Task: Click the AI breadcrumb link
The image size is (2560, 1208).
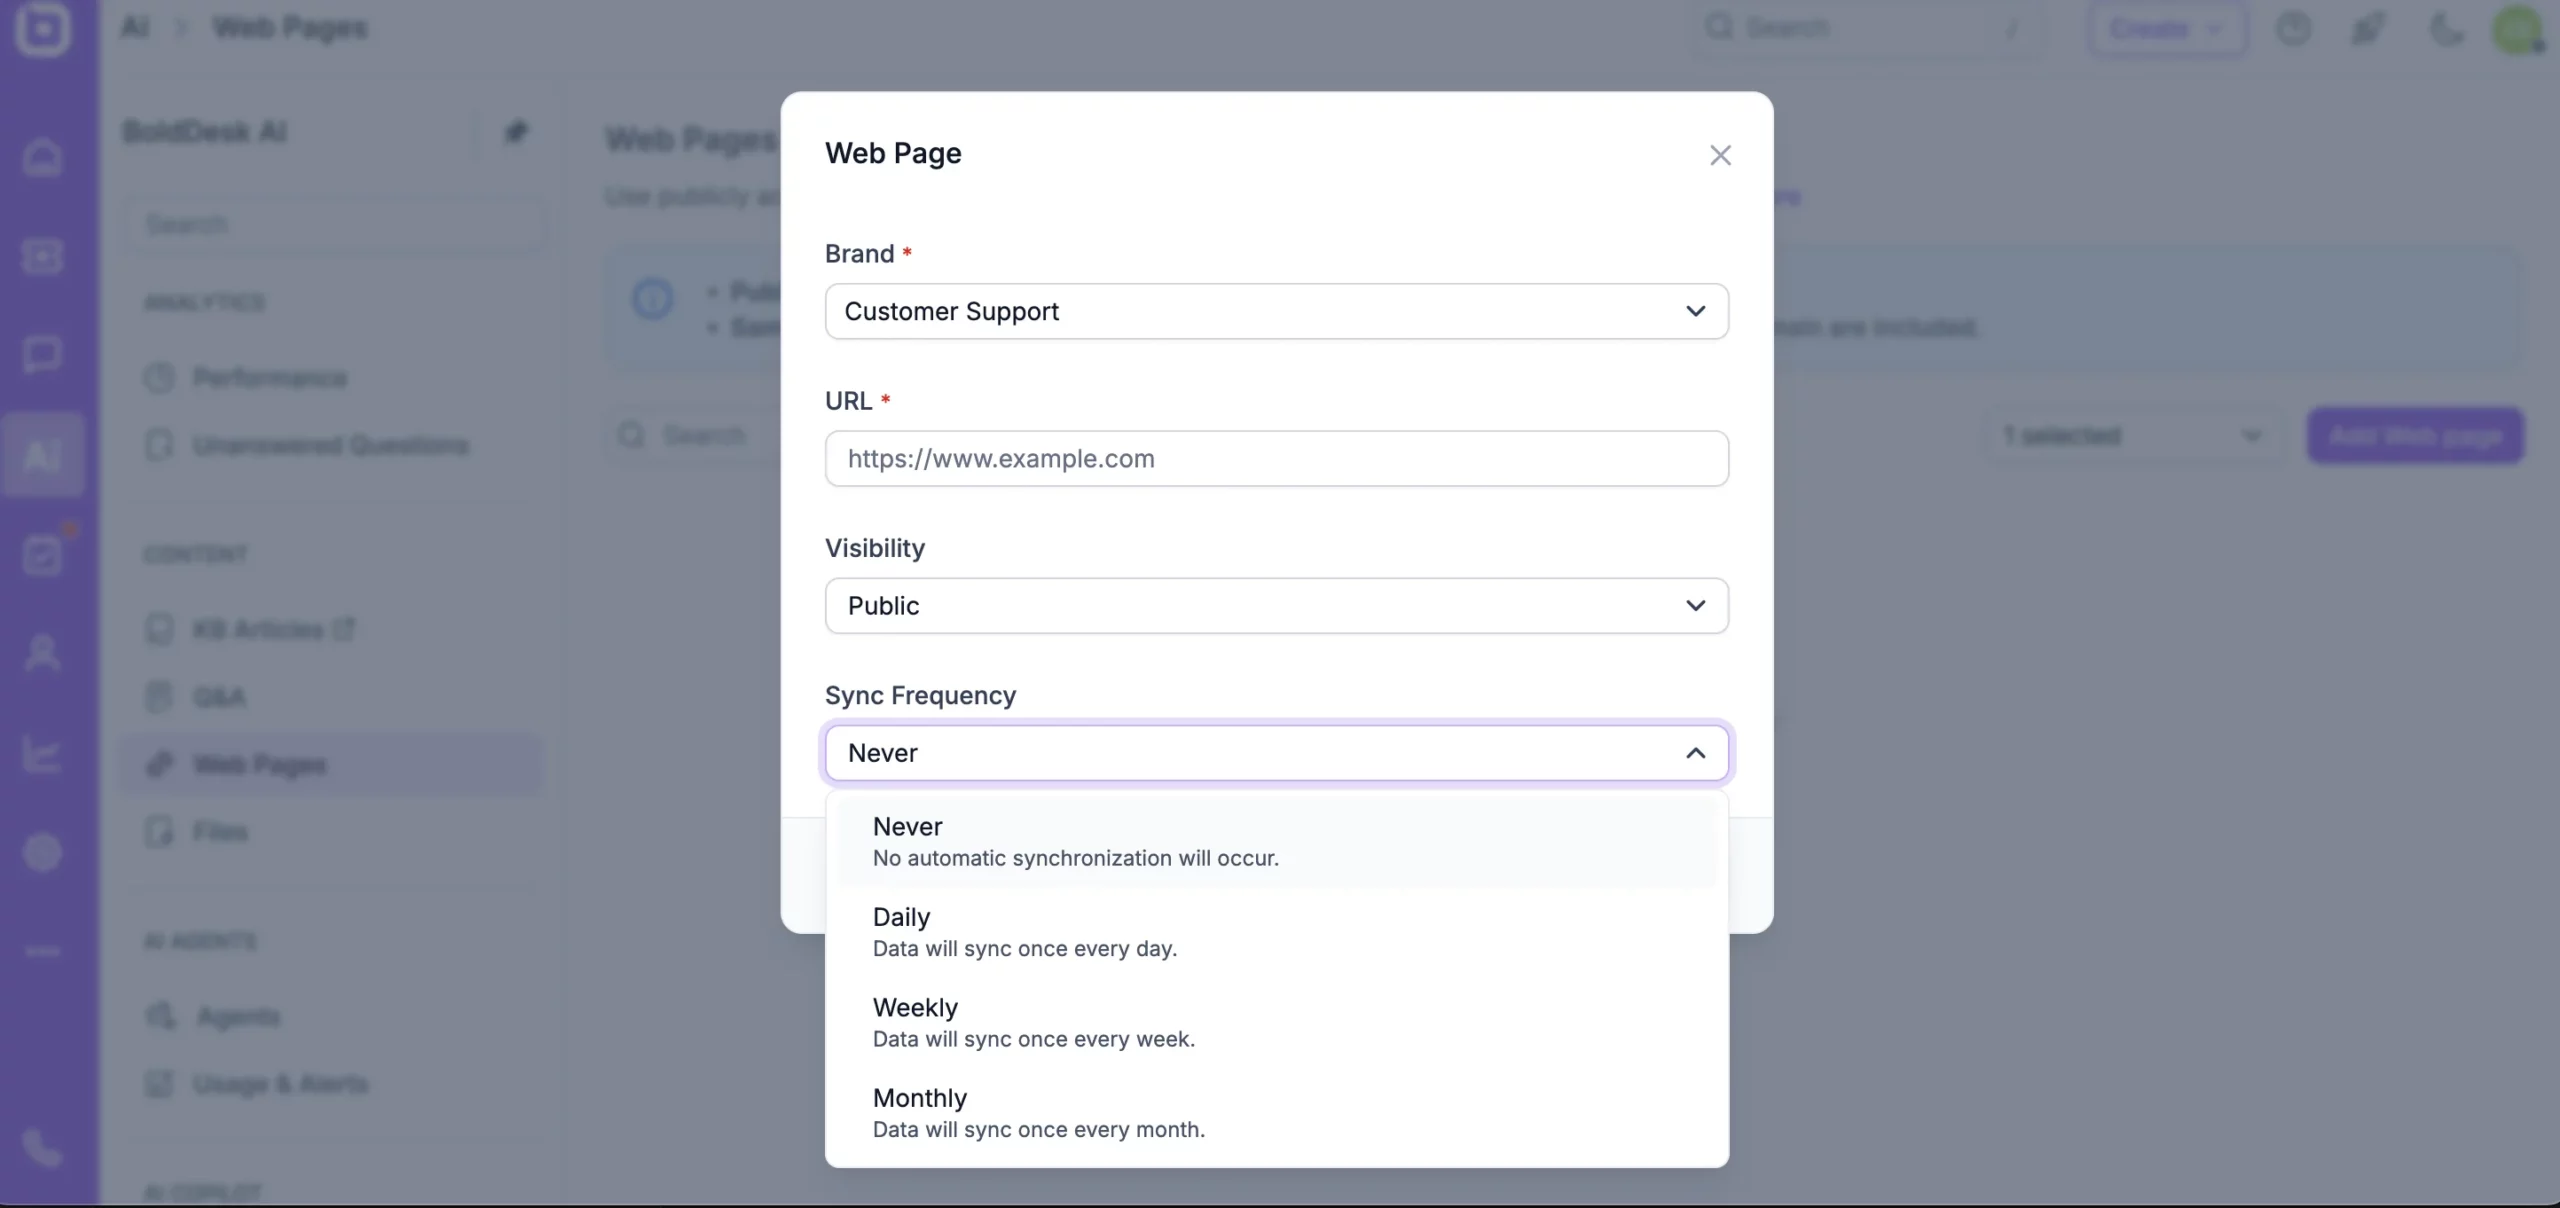Action: coord(135,28)
